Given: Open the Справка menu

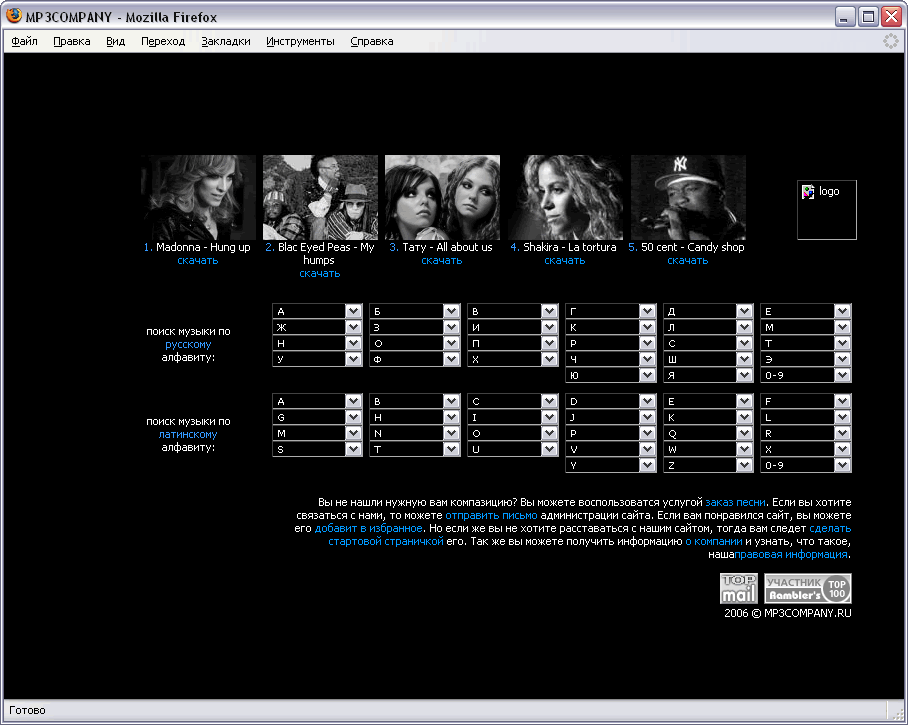Looking at the screenshot, I should tap(372, 41).
